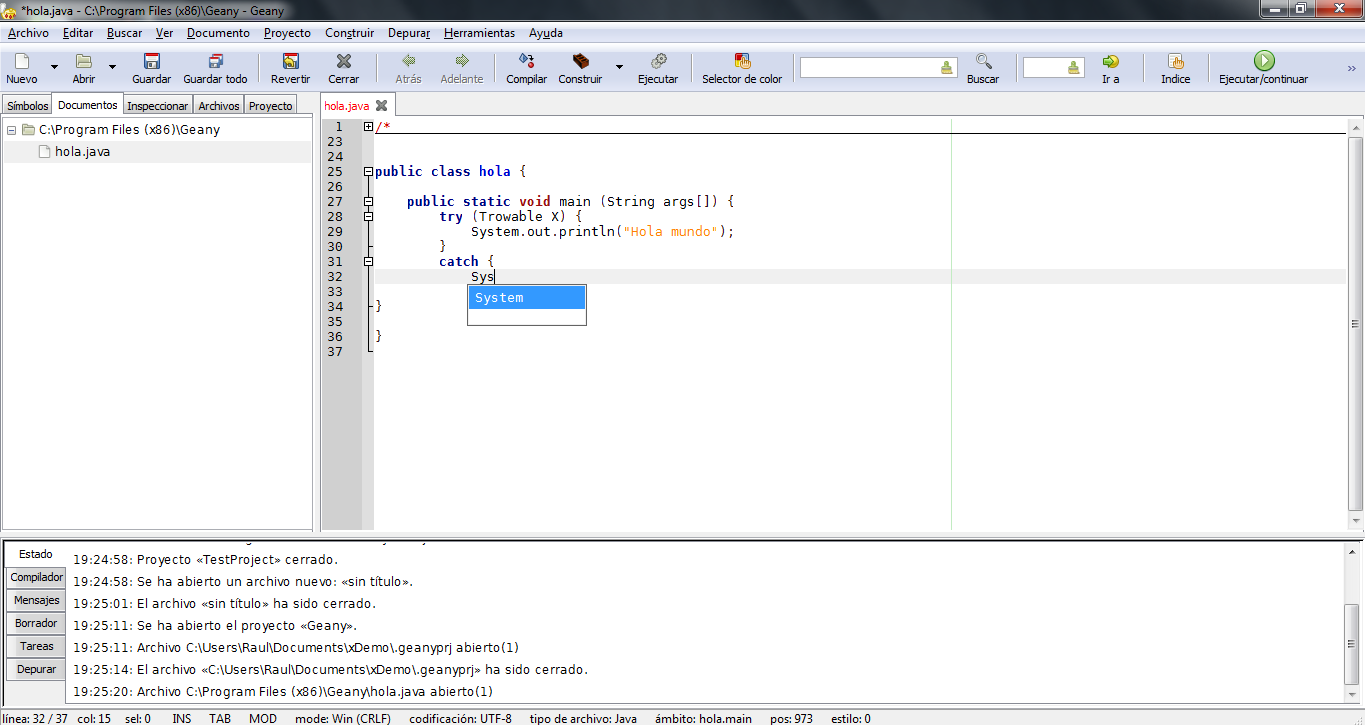
Task: Open the Buscar menu
Action: (x=125, y=33)
